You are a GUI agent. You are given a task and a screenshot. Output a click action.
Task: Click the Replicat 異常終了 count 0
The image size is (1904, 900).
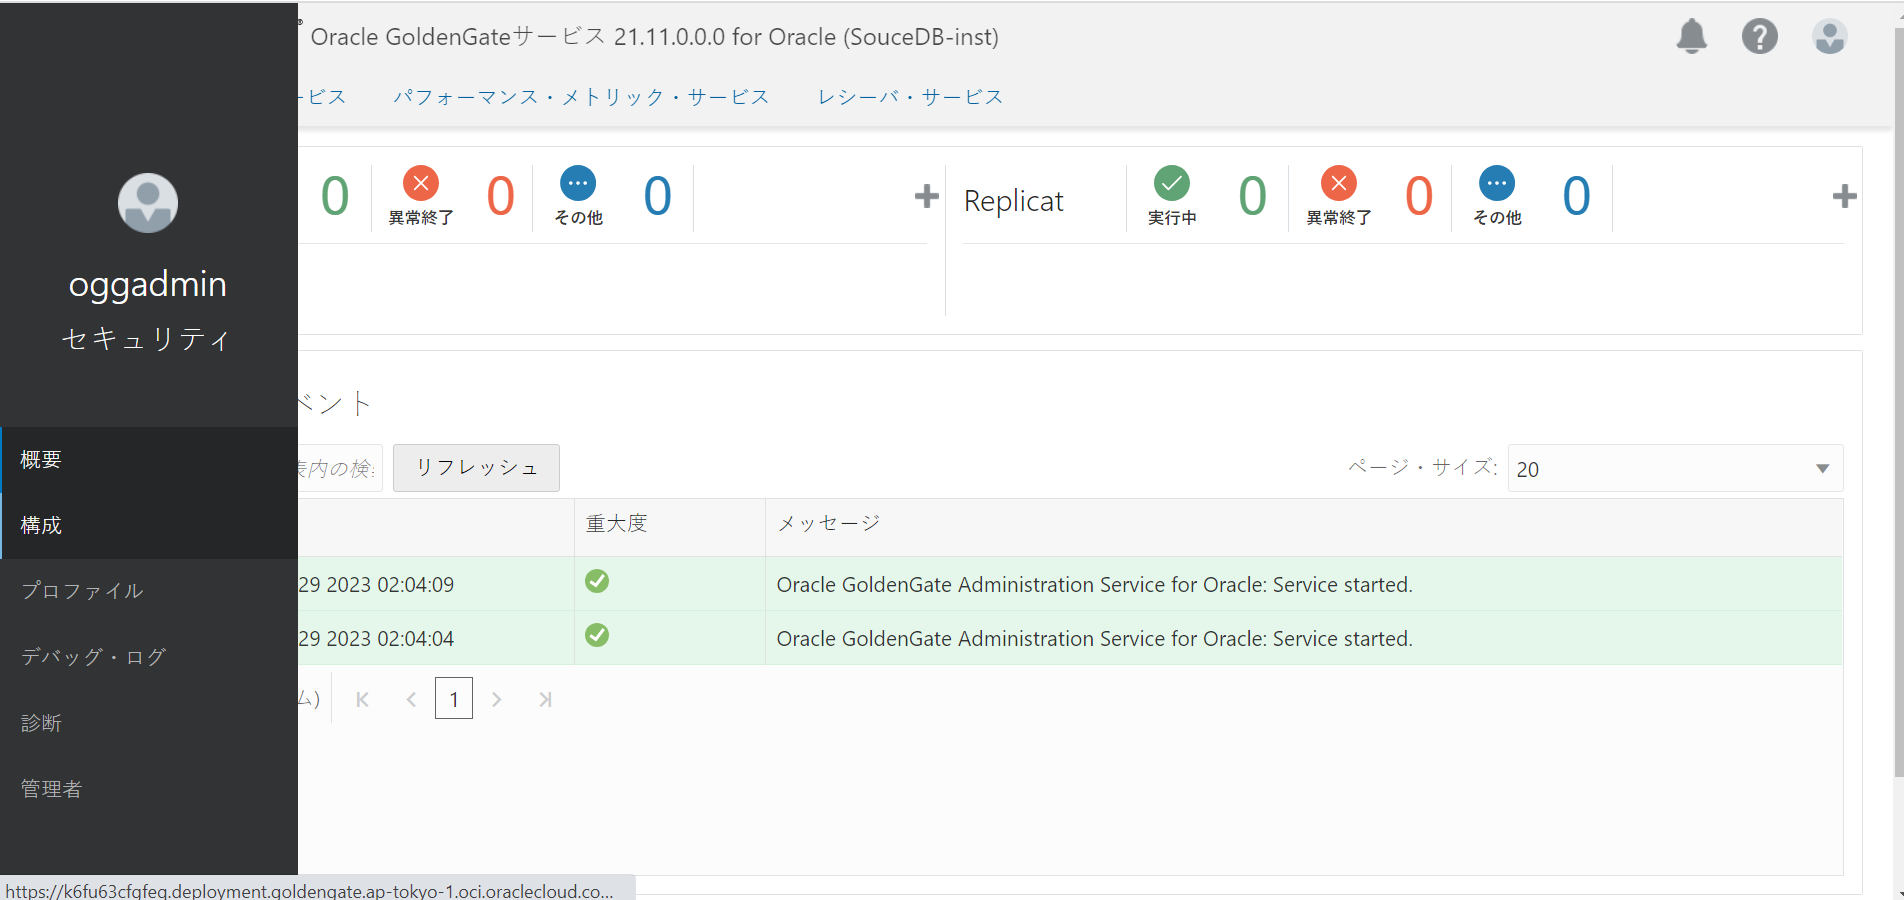(x=1419, y=195)
